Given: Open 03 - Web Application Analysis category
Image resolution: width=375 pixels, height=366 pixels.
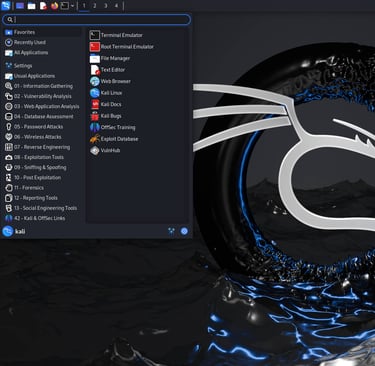Looking at the screenshot, I should (43, 106).
